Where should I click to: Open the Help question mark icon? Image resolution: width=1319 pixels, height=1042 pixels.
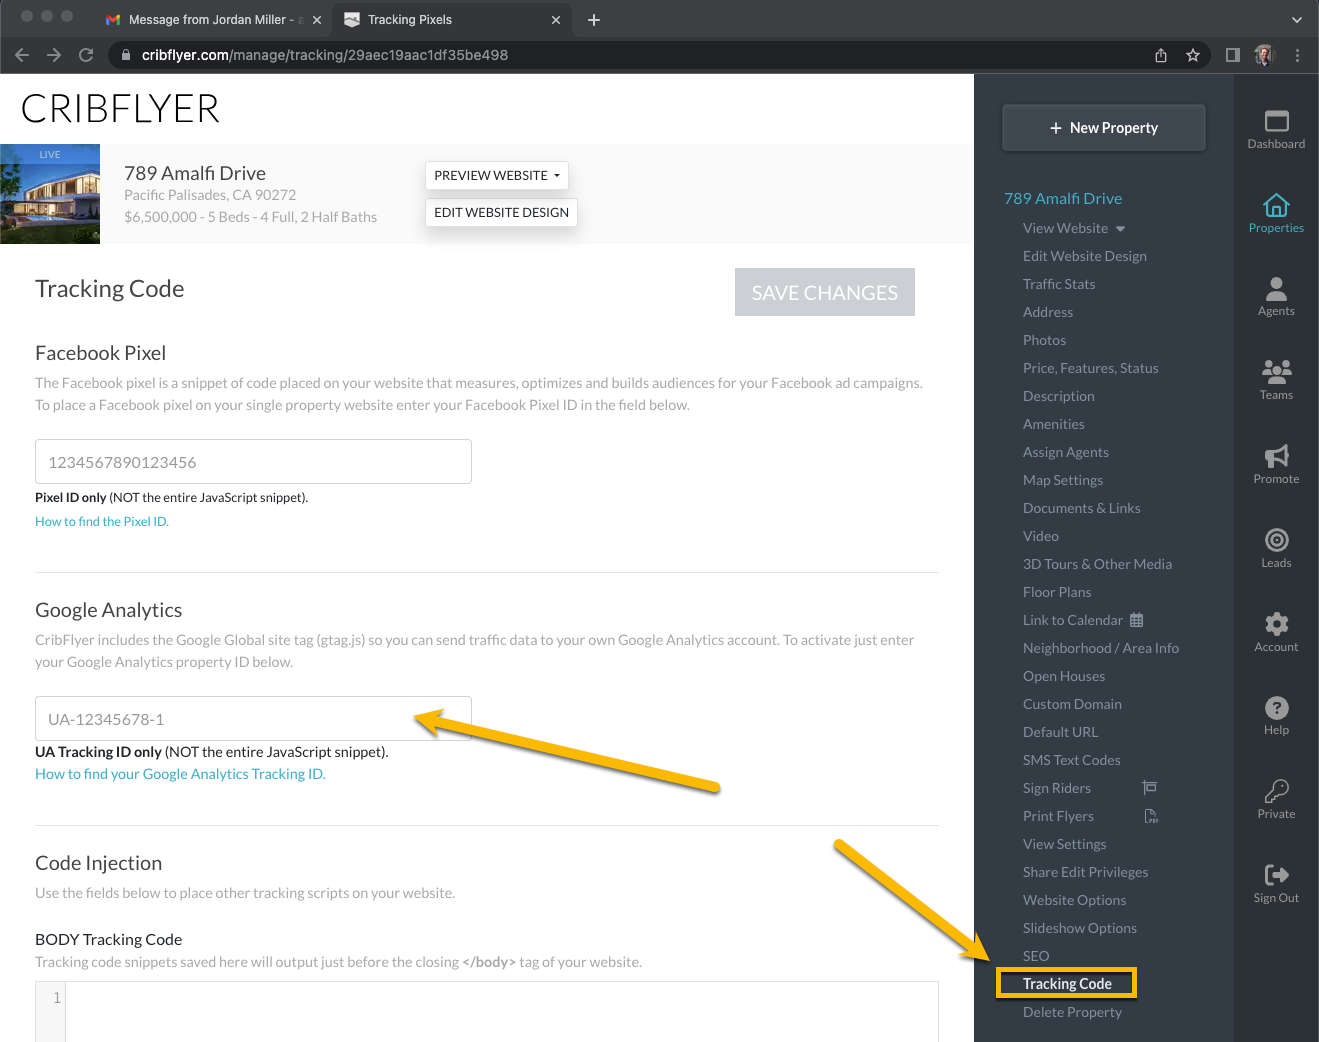click(1276, 708)
